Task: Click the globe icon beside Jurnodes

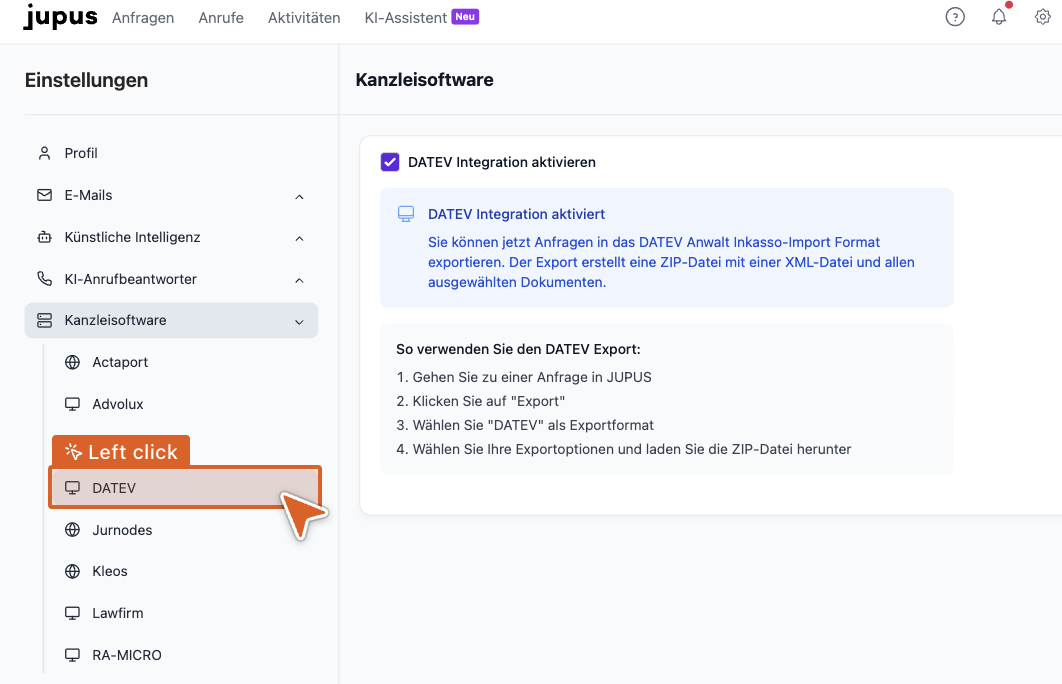Action: coord(72,530)
